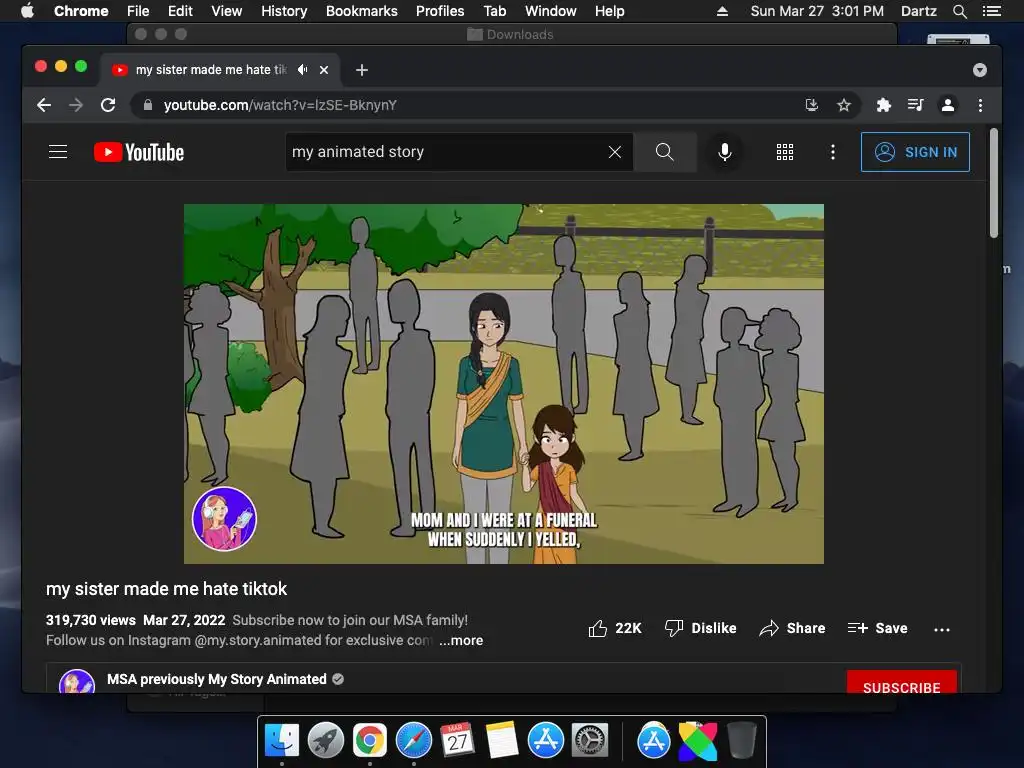Click the install app icon in address bar
This screenshot has height=768, width=1024.
[x=812, y=105]
